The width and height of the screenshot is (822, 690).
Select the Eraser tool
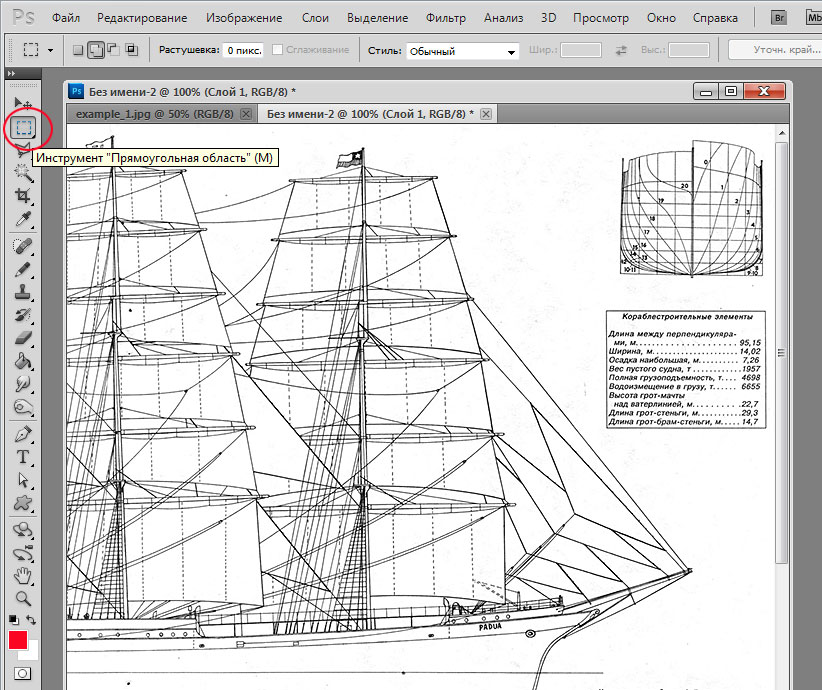tap(22, 339)
